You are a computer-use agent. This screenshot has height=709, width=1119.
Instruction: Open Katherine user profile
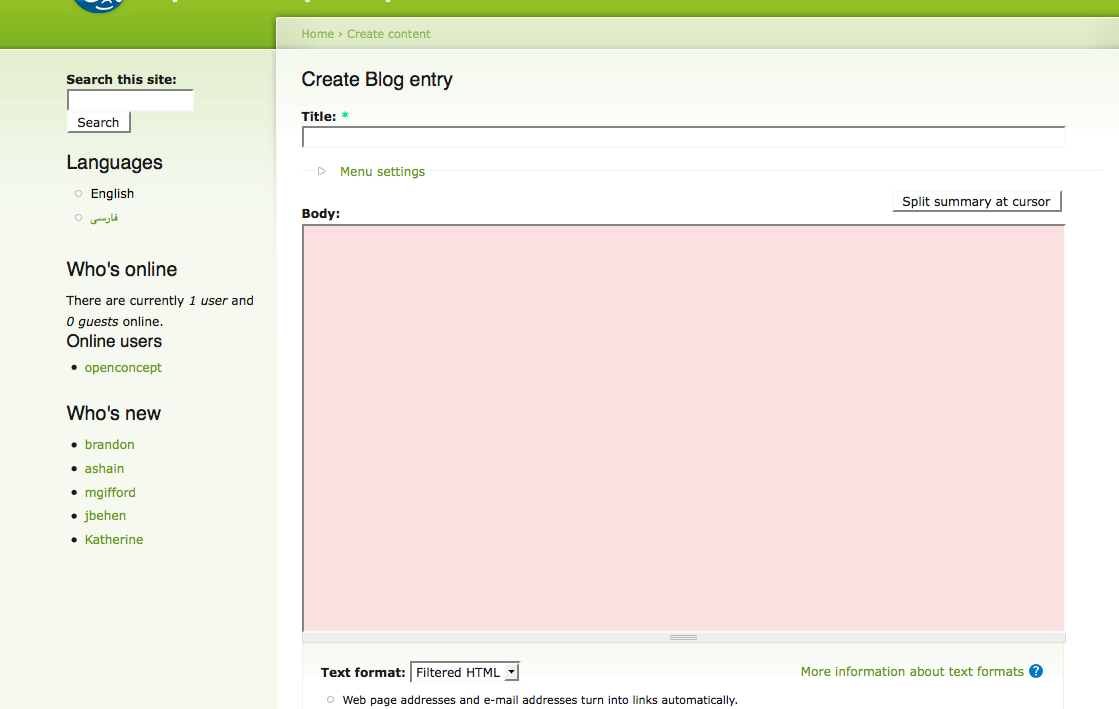113,540
